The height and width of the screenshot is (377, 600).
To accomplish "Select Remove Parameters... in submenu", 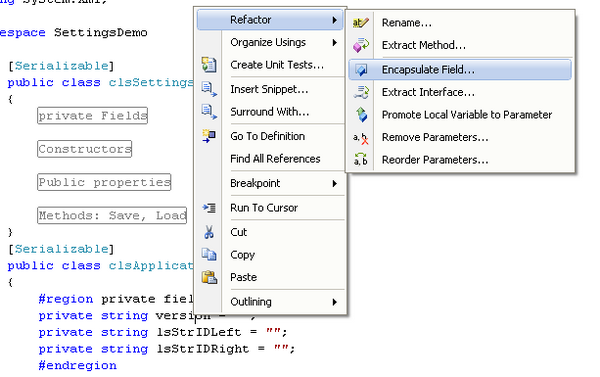I will pos(460,137).
